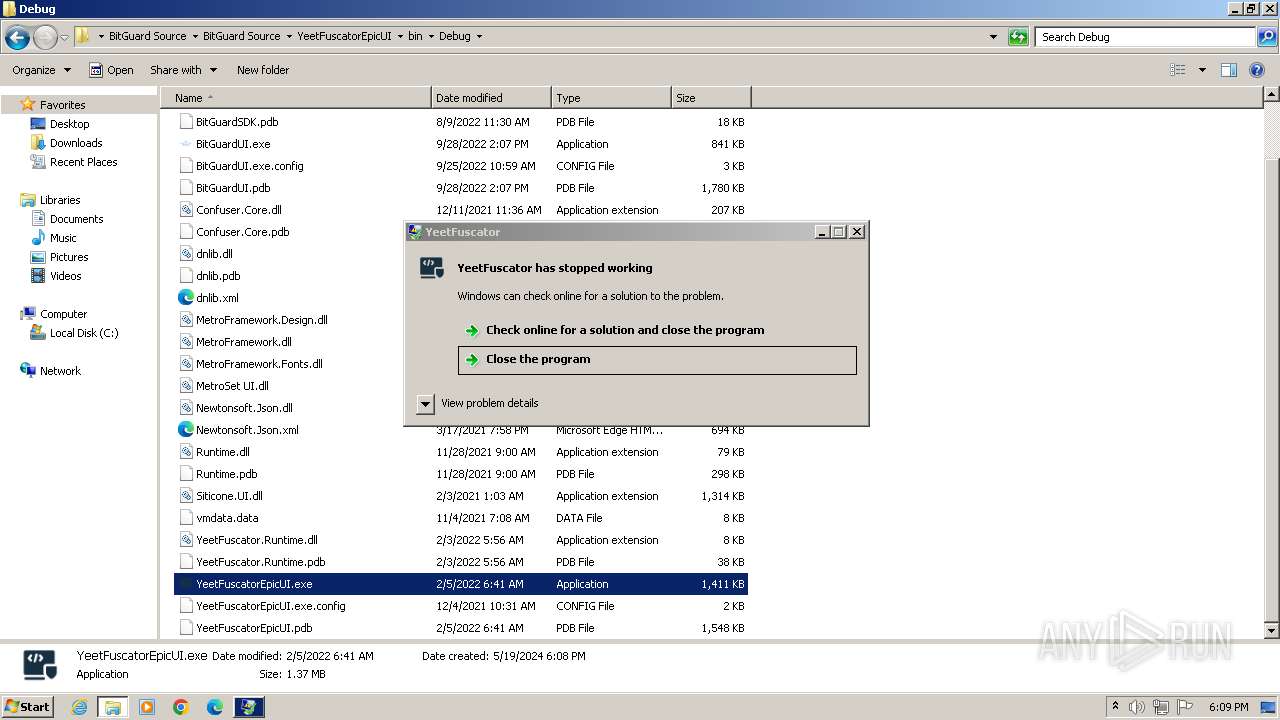Select BitGuardUI.exe.config file
The image size is (1280, 720).
tap(461, 166)
